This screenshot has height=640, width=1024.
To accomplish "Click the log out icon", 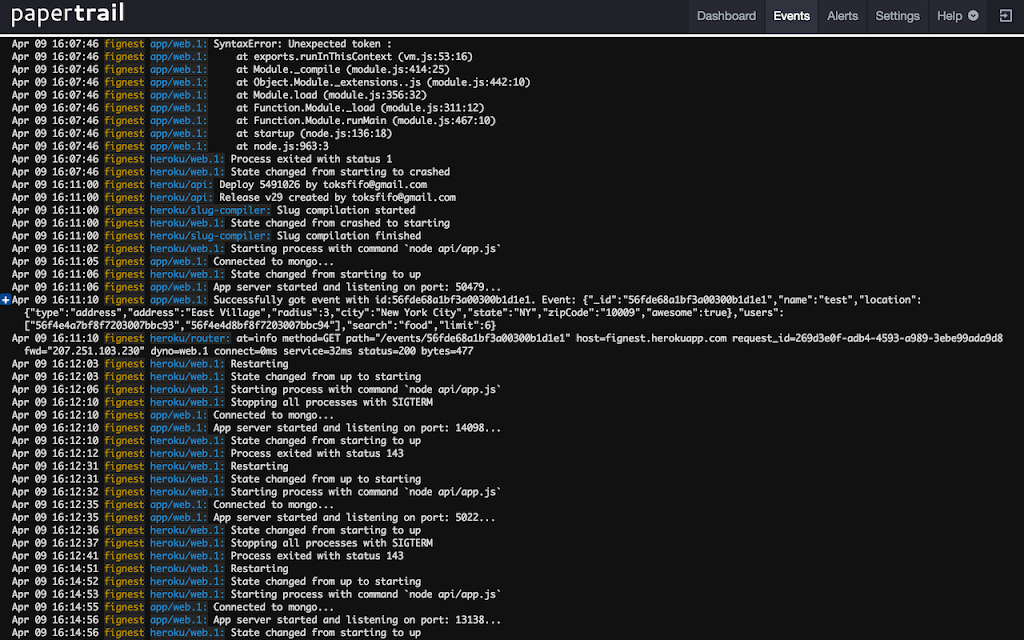I will point(1006,16).
